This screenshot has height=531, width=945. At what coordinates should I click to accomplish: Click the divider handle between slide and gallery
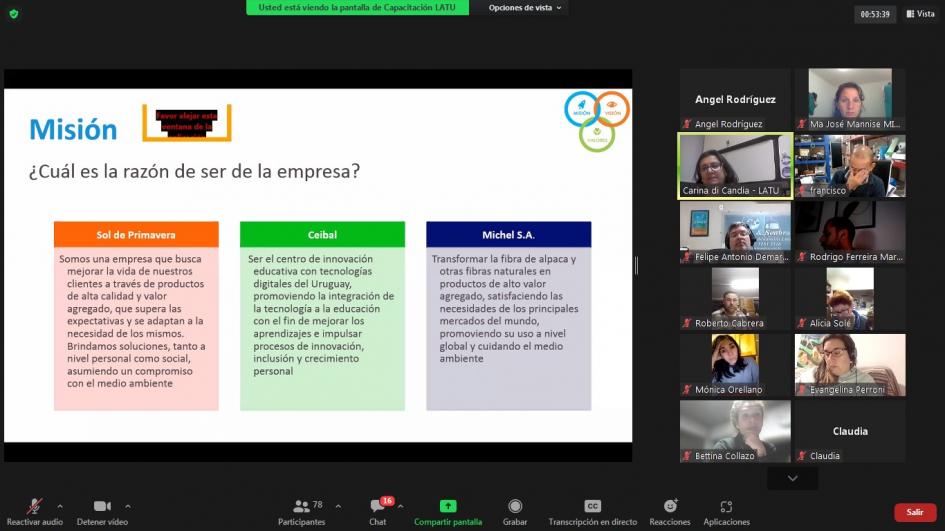pyautogui.click(x=636, y=265)
